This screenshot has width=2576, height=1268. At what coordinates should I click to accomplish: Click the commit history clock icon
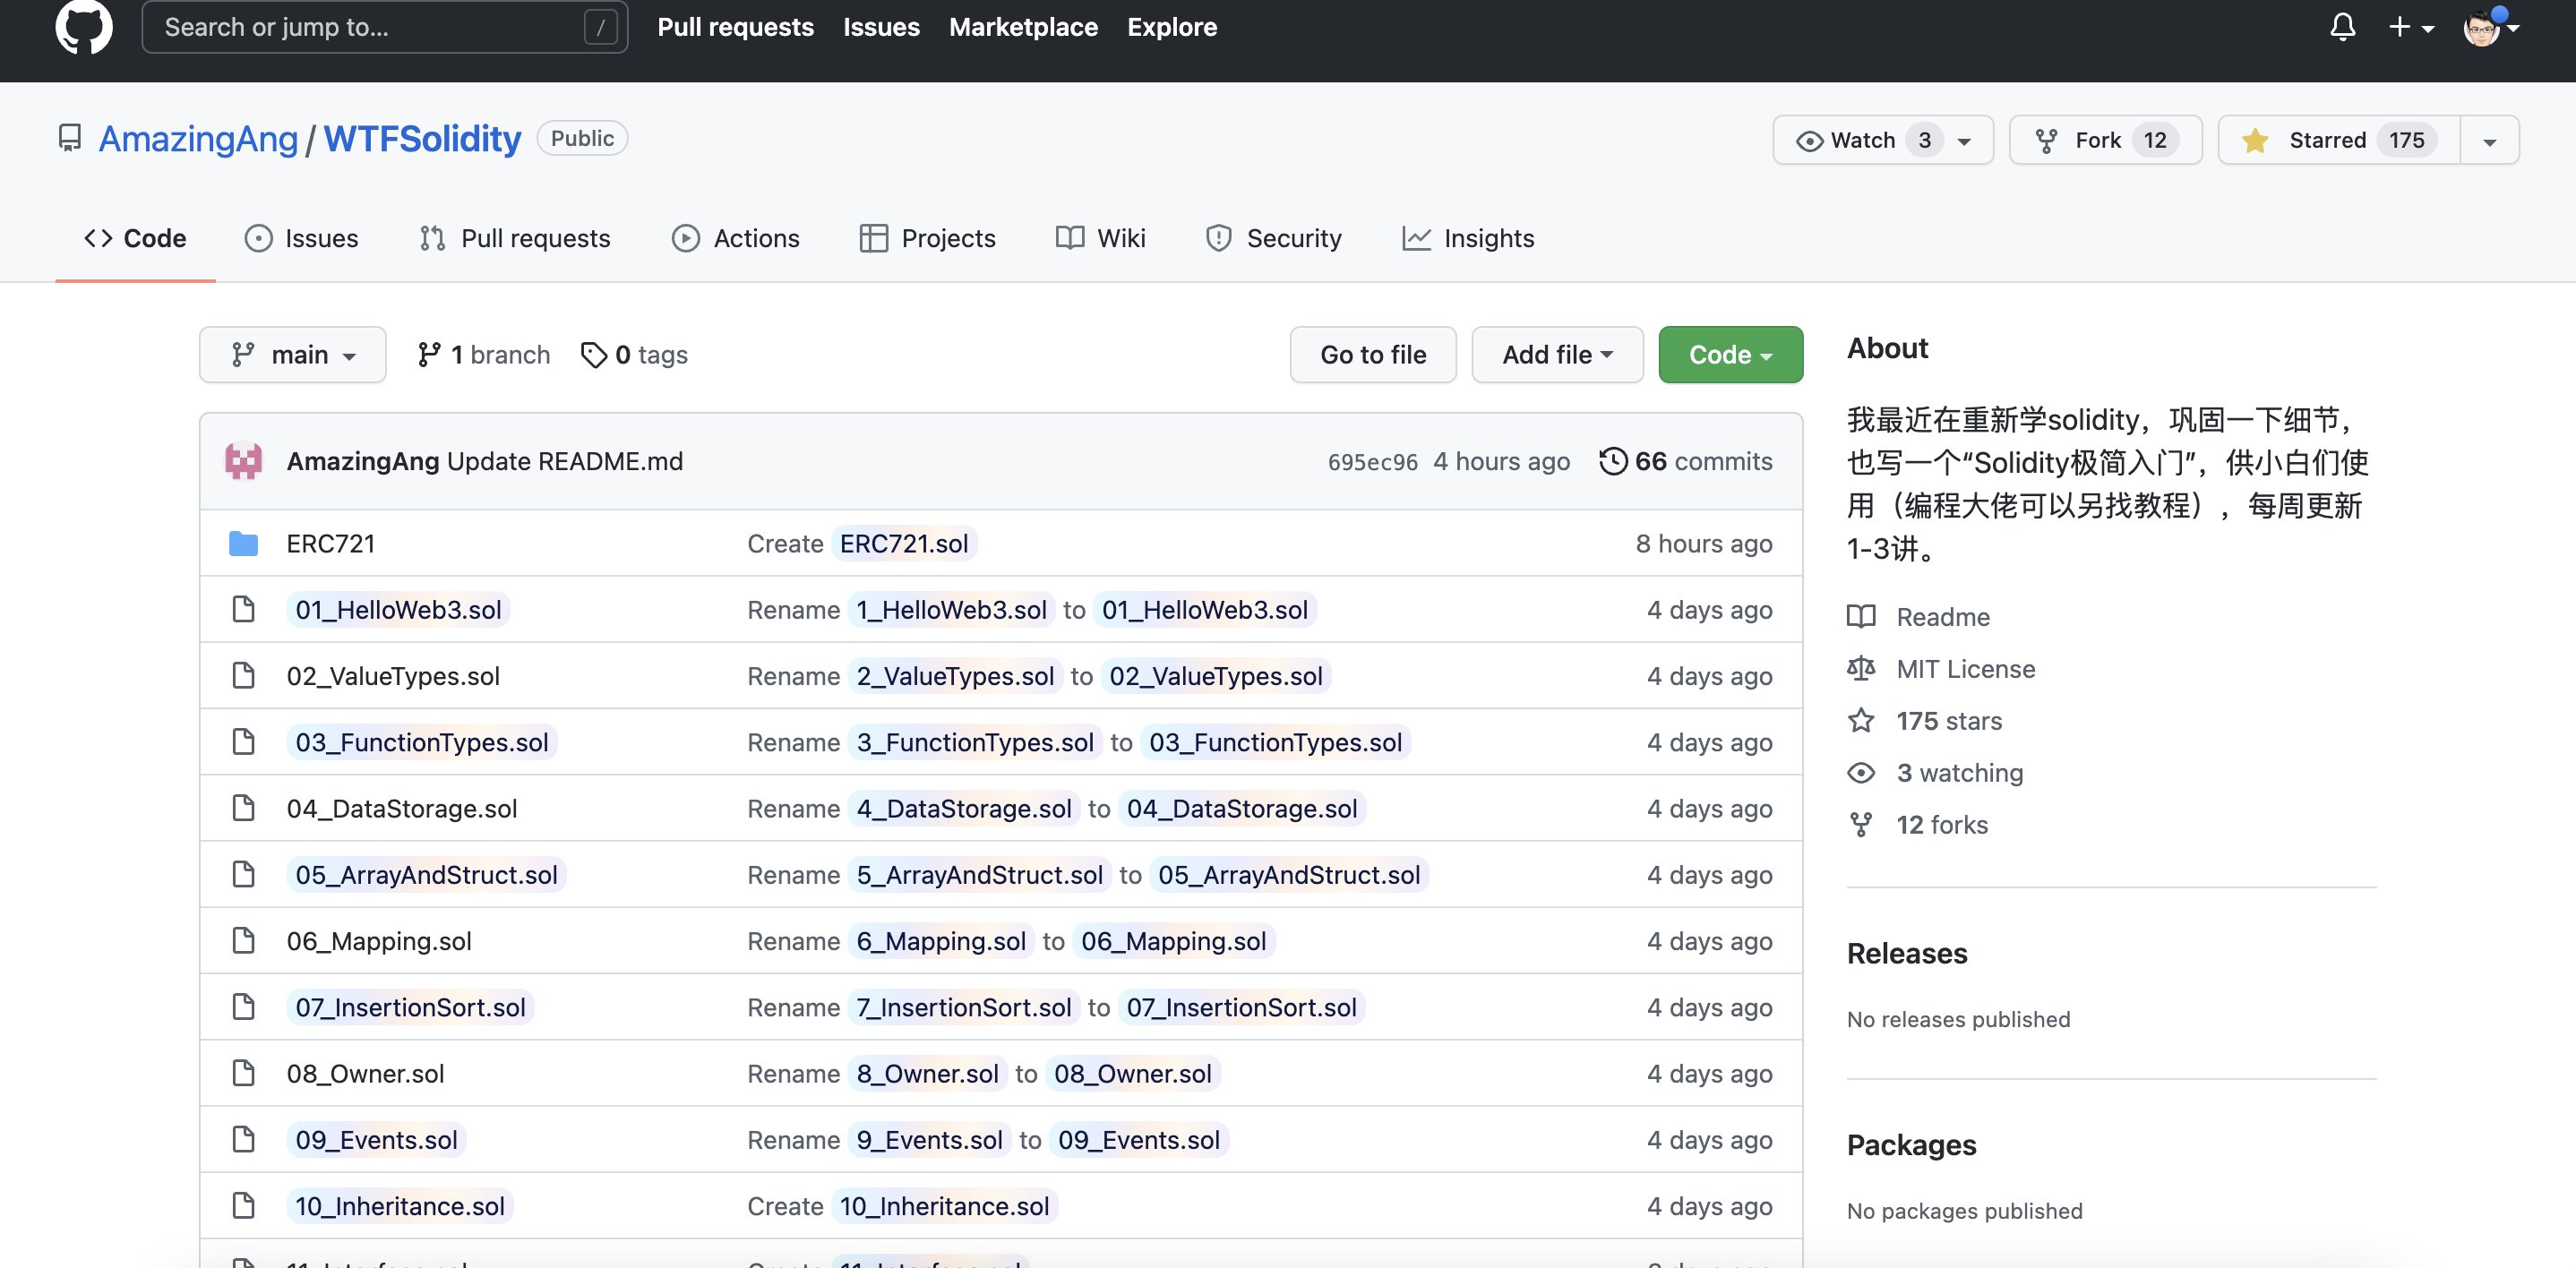(x=1612, y=461)
